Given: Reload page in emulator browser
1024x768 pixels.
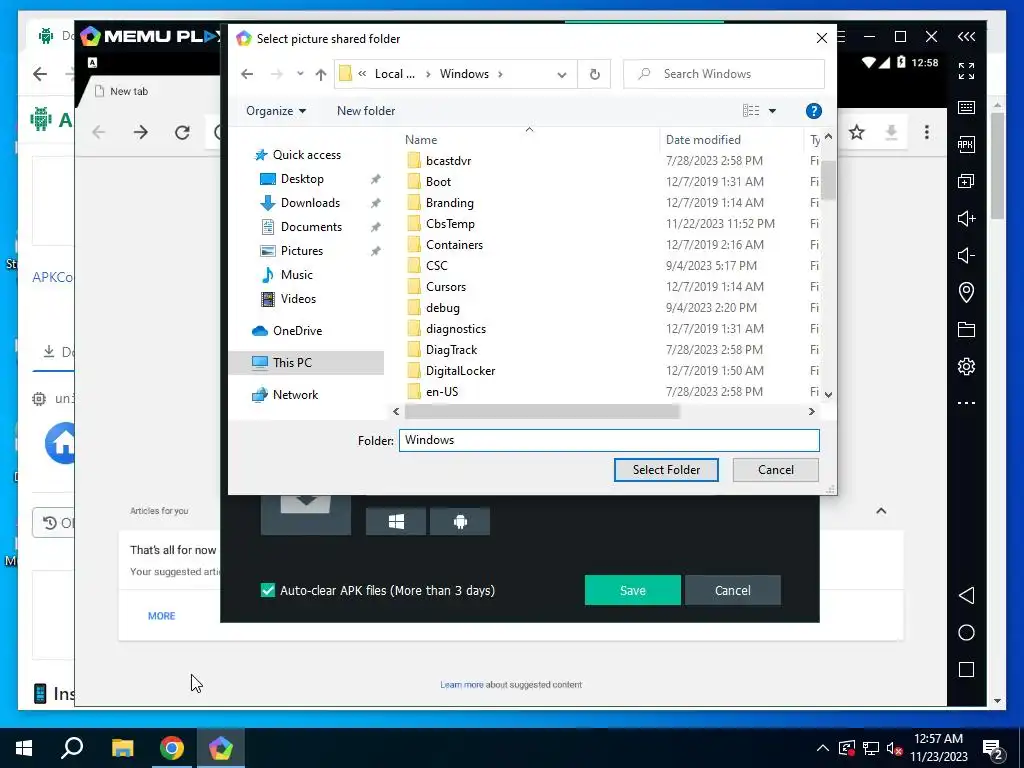Looking at the screenshot, I should (182, 133).
